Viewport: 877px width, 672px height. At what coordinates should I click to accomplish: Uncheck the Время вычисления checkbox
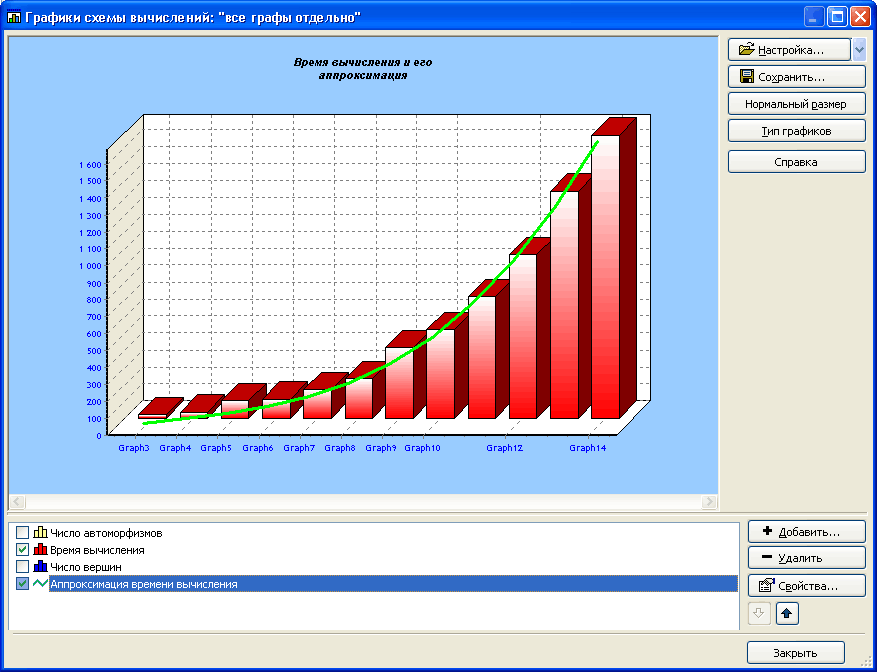click(x=22, y=549)
